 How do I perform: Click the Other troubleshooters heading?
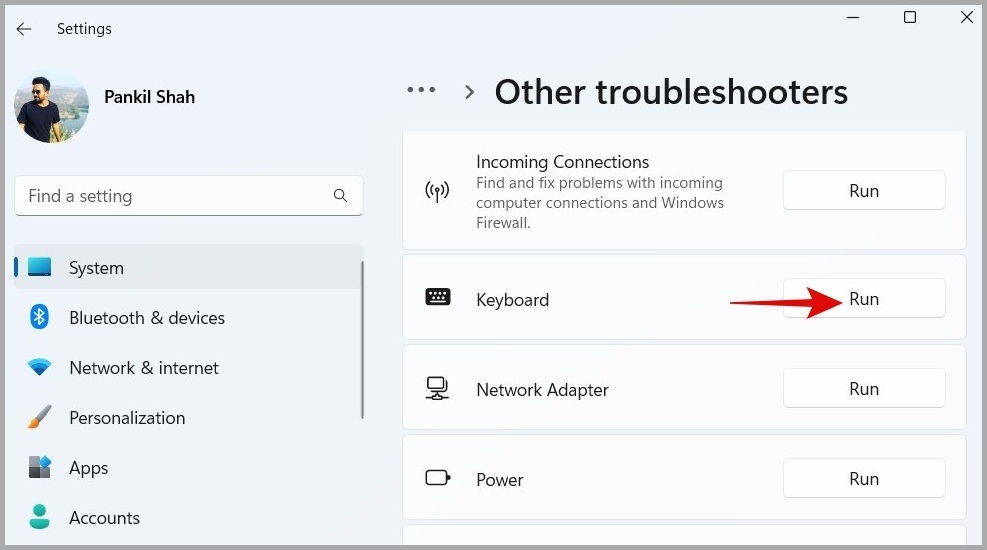(671, 92)
